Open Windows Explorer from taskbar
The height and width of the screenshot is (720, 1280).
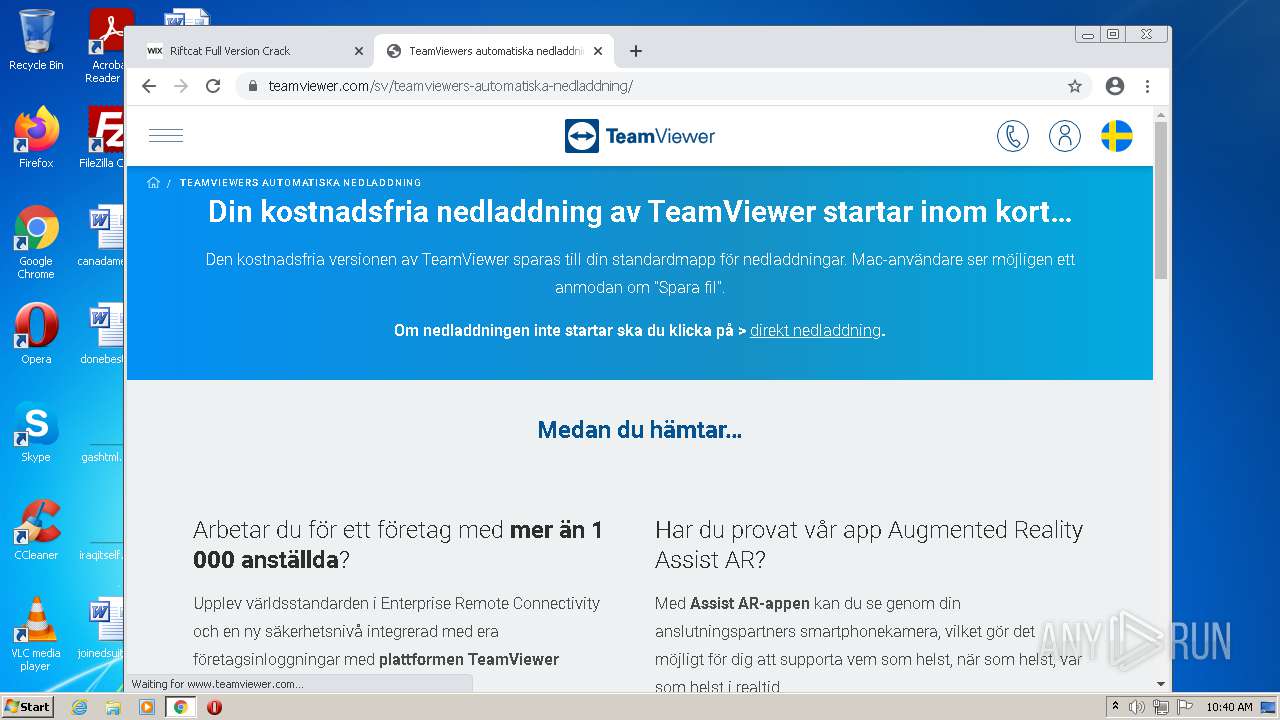pyautogui.click(x=113, y=707)
